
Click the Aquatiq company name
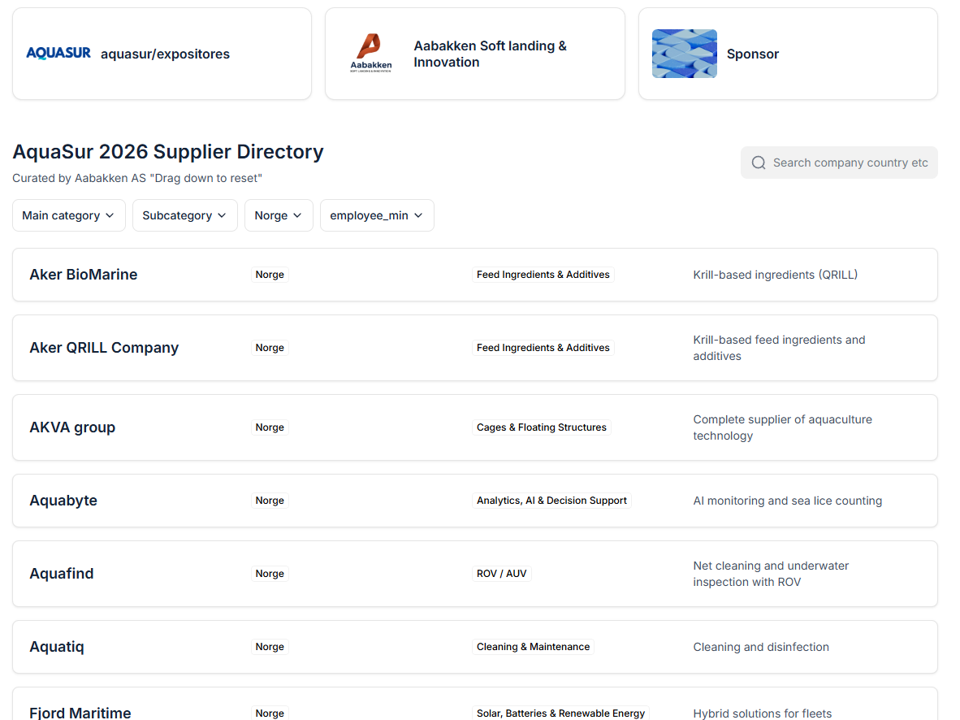[57, 647]
